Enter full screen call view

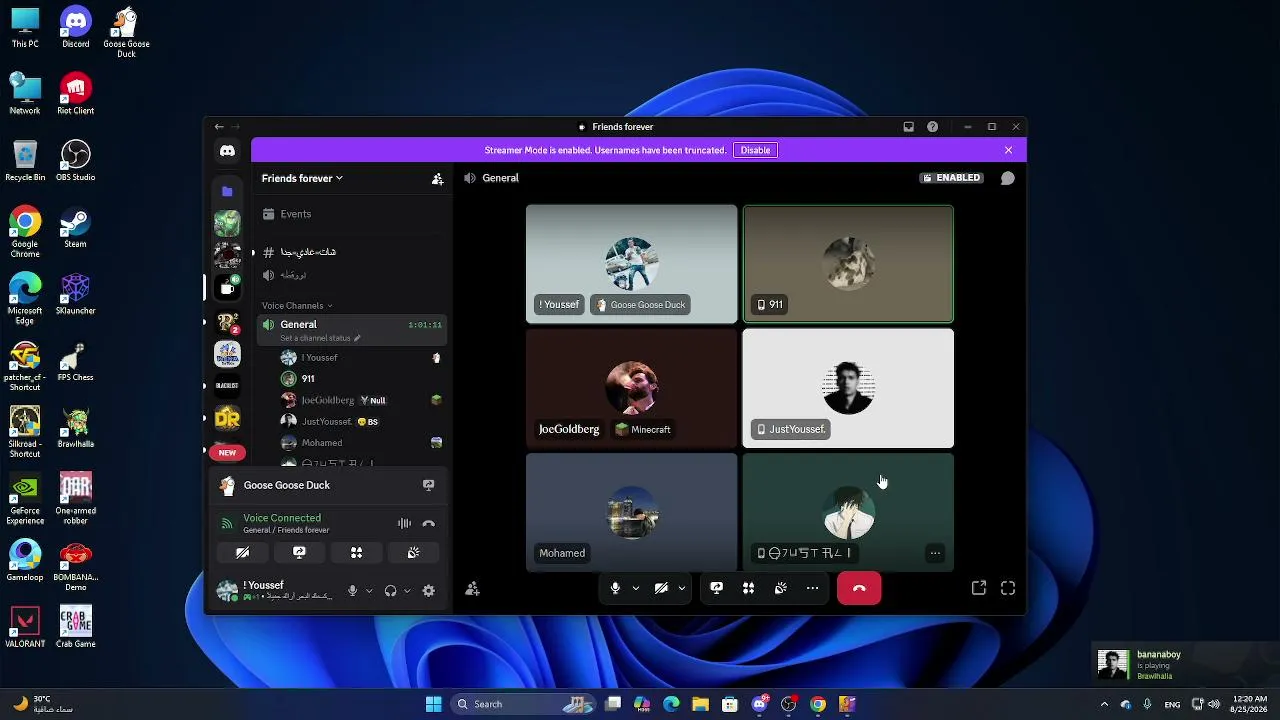(1008, 588)
